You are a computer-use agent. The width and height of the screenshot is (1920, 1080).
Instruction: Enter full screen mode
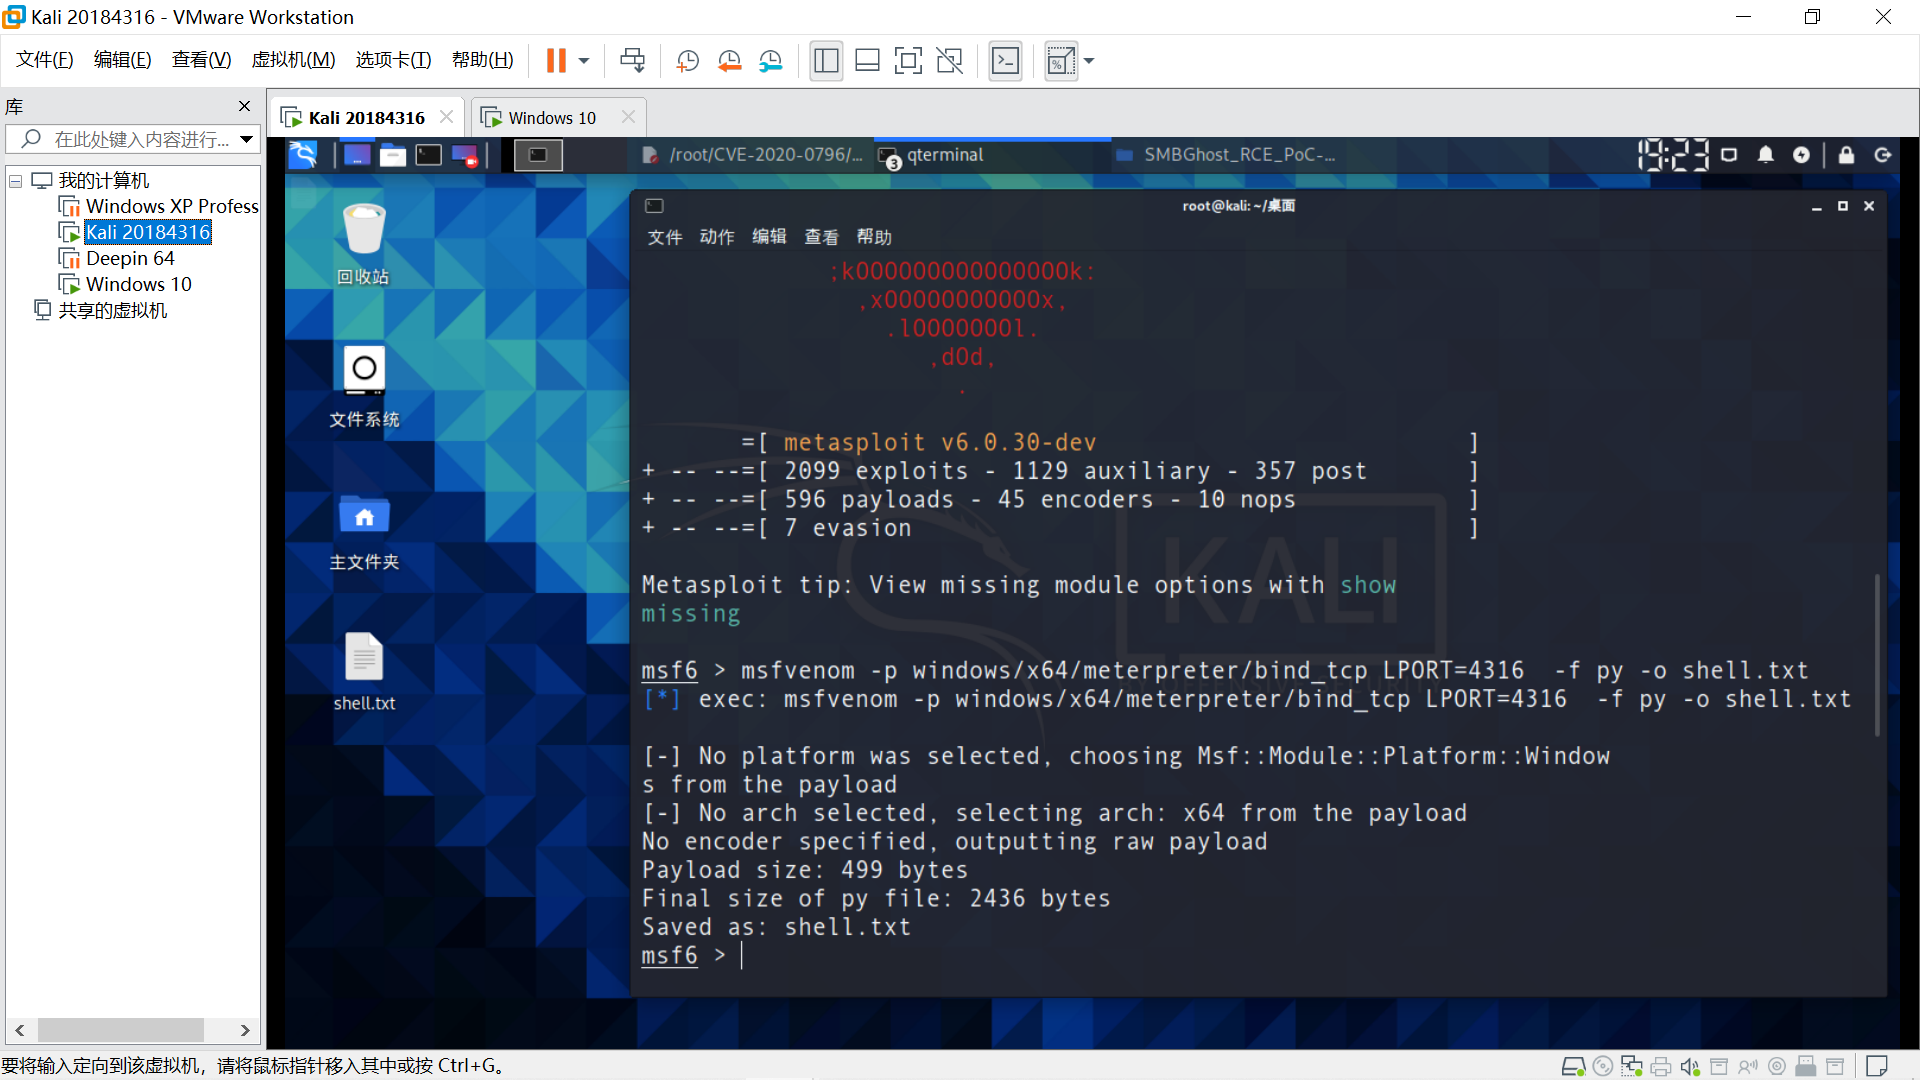pos(908,61)
